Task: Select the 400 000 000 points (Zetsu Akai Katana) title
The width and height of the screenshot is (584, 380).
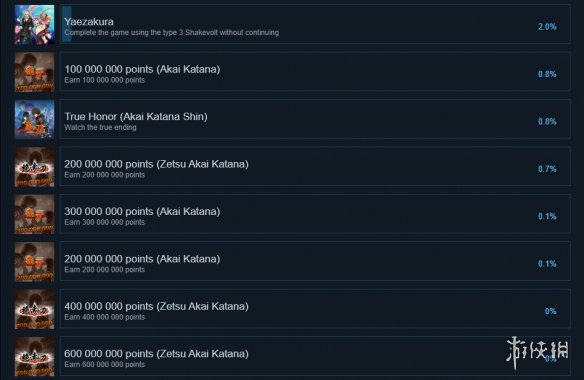Action: [x=156, y=306]
